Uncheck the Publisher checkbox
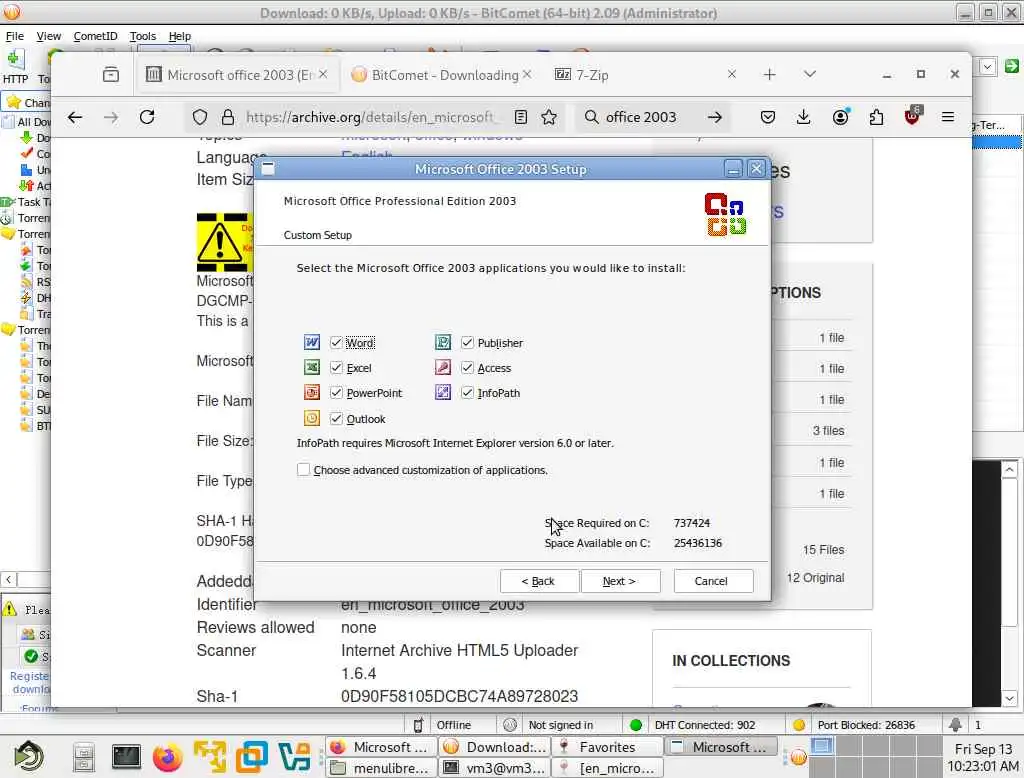The width and height of the screenshot is (1024, 778). [467, 342]
